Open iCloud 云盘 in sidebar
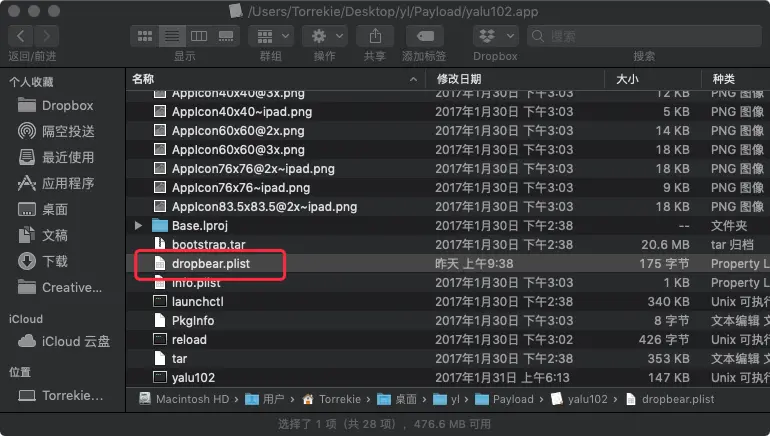This screenshot has height=436, width=770. pyautogui.click(x=64, y=341)
